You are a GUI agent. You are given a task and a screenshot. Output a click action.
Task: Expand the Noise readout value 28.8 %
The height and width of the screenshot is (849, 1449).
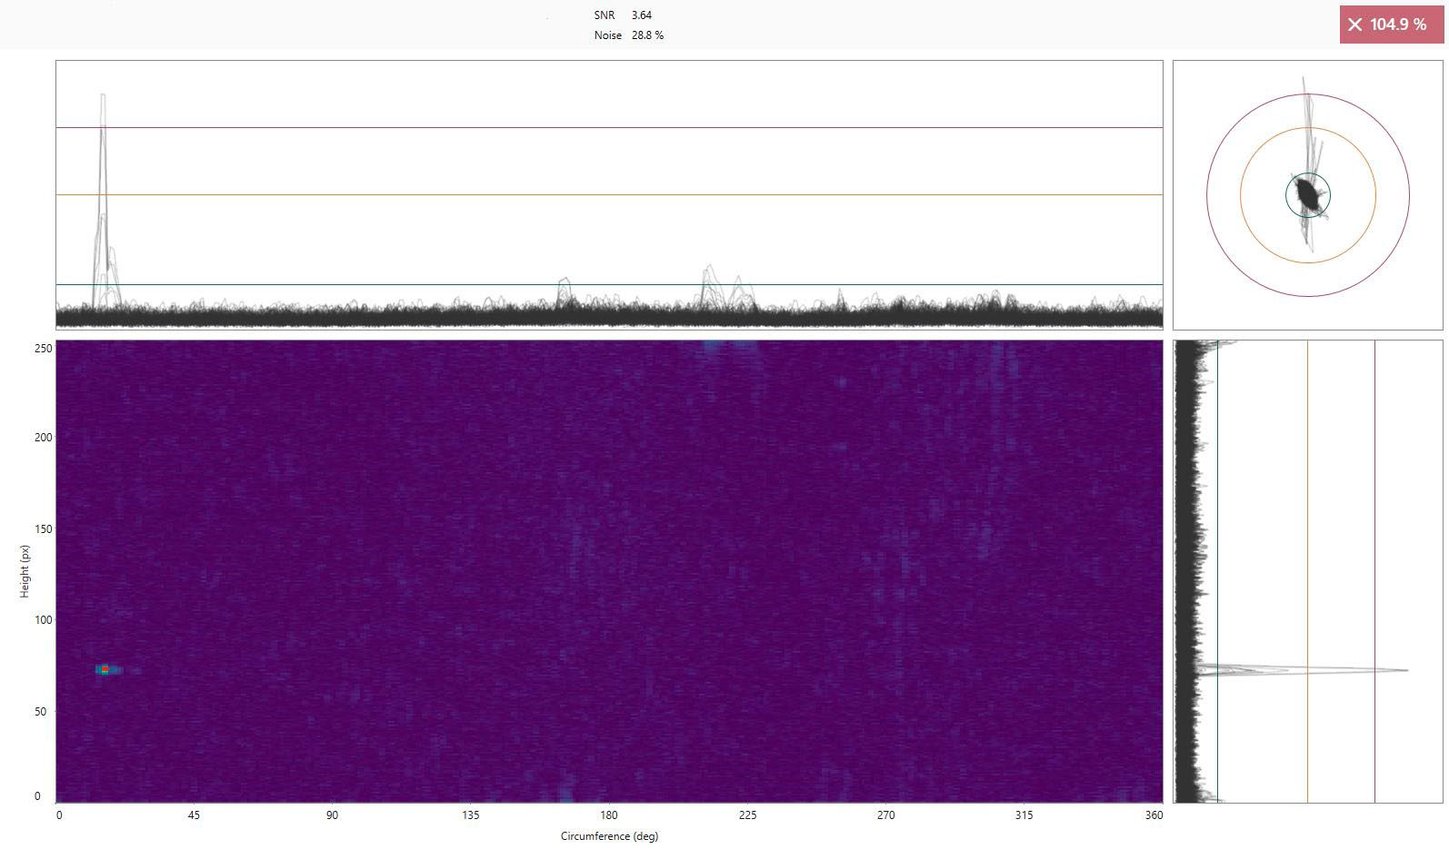click(x=647, y=35)
